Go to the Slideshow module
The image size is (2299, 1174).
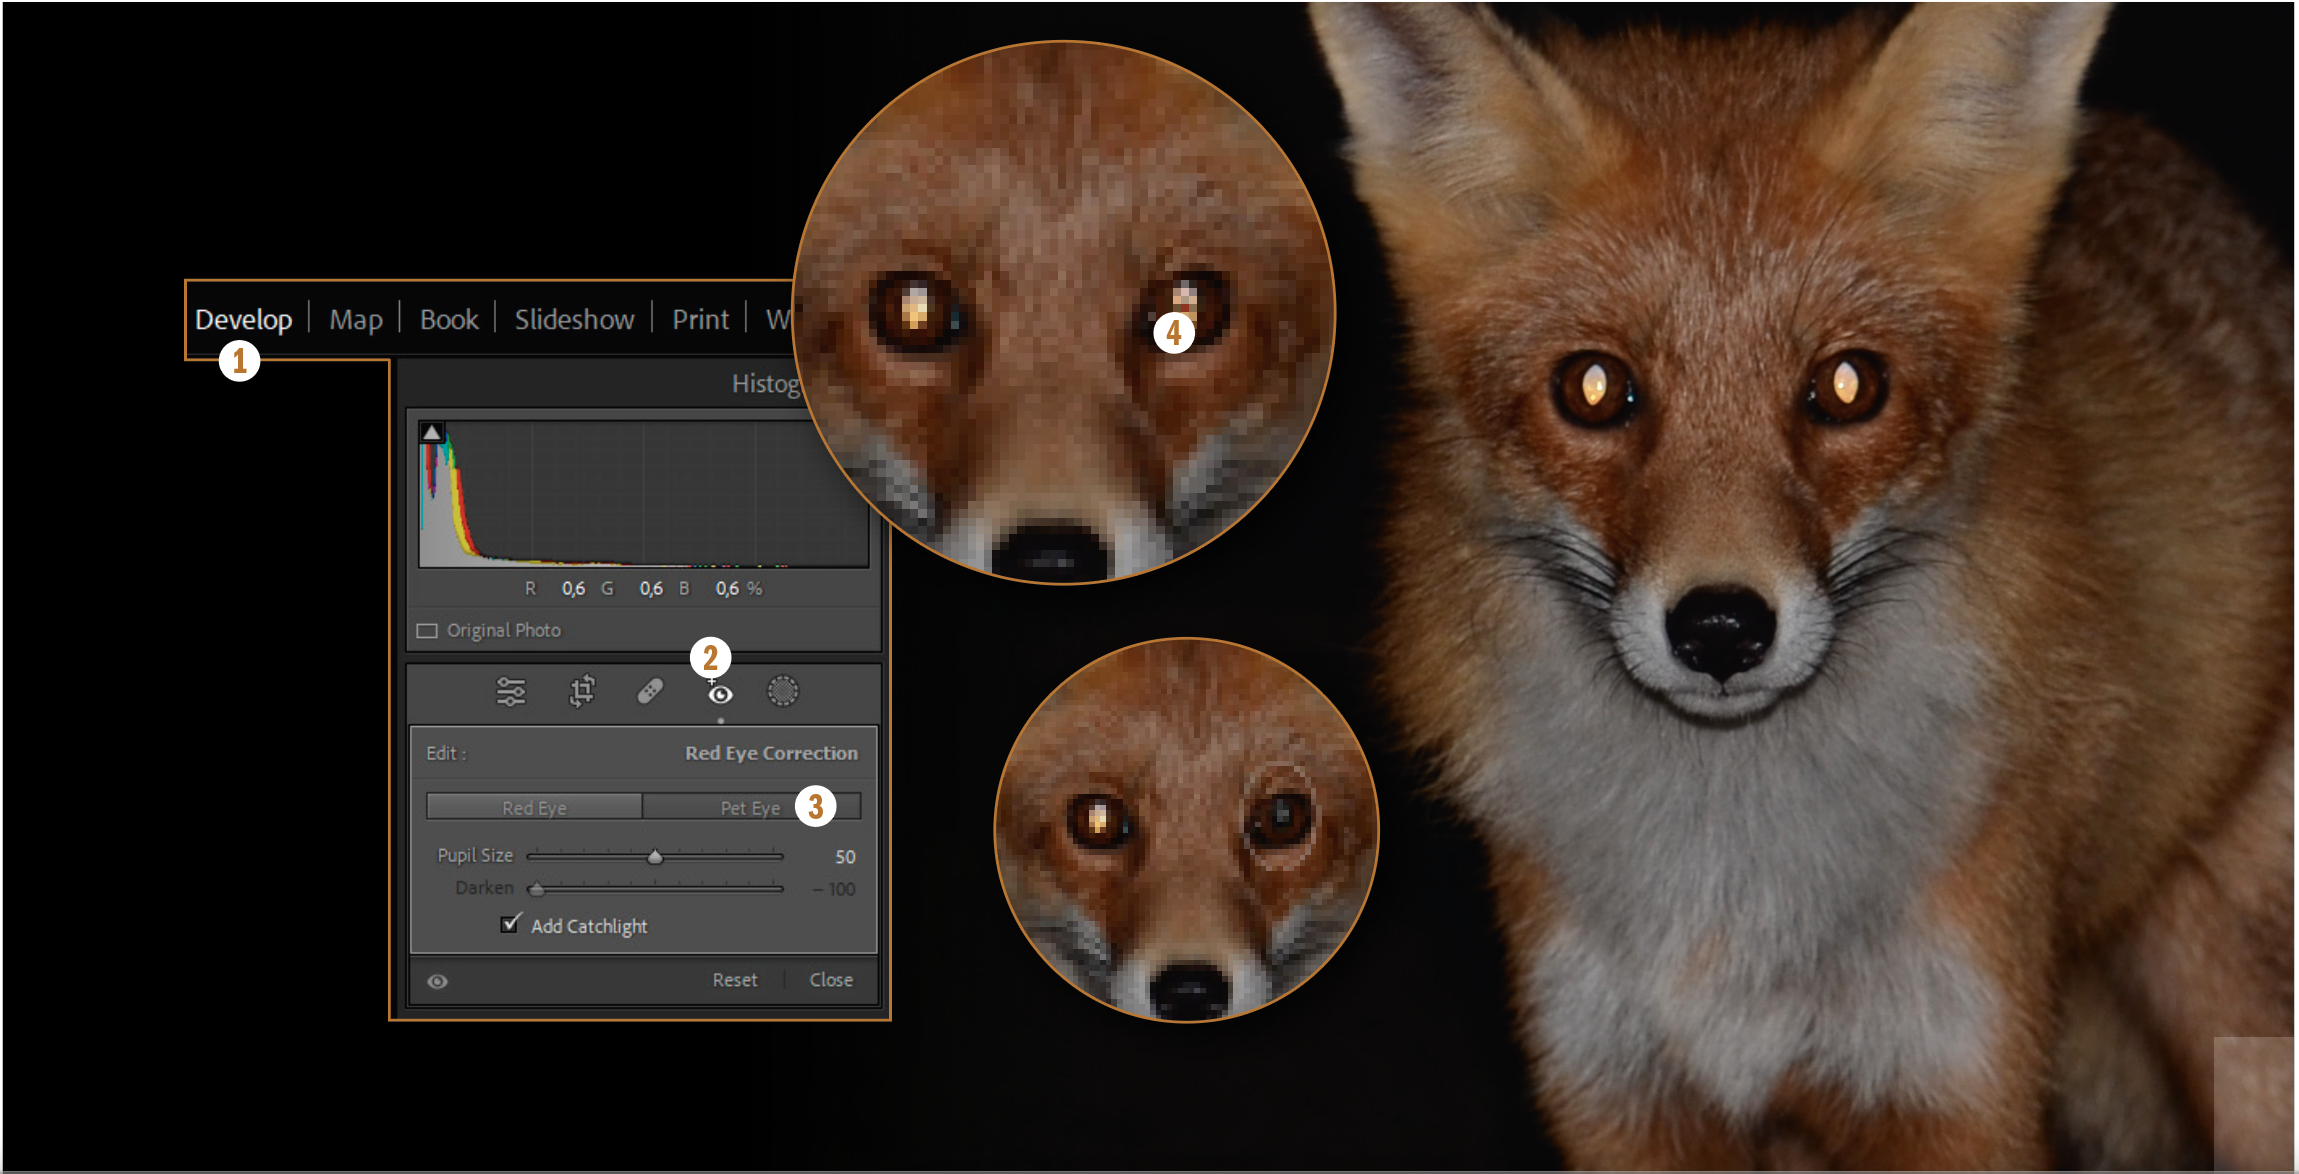tap(574, 320)
